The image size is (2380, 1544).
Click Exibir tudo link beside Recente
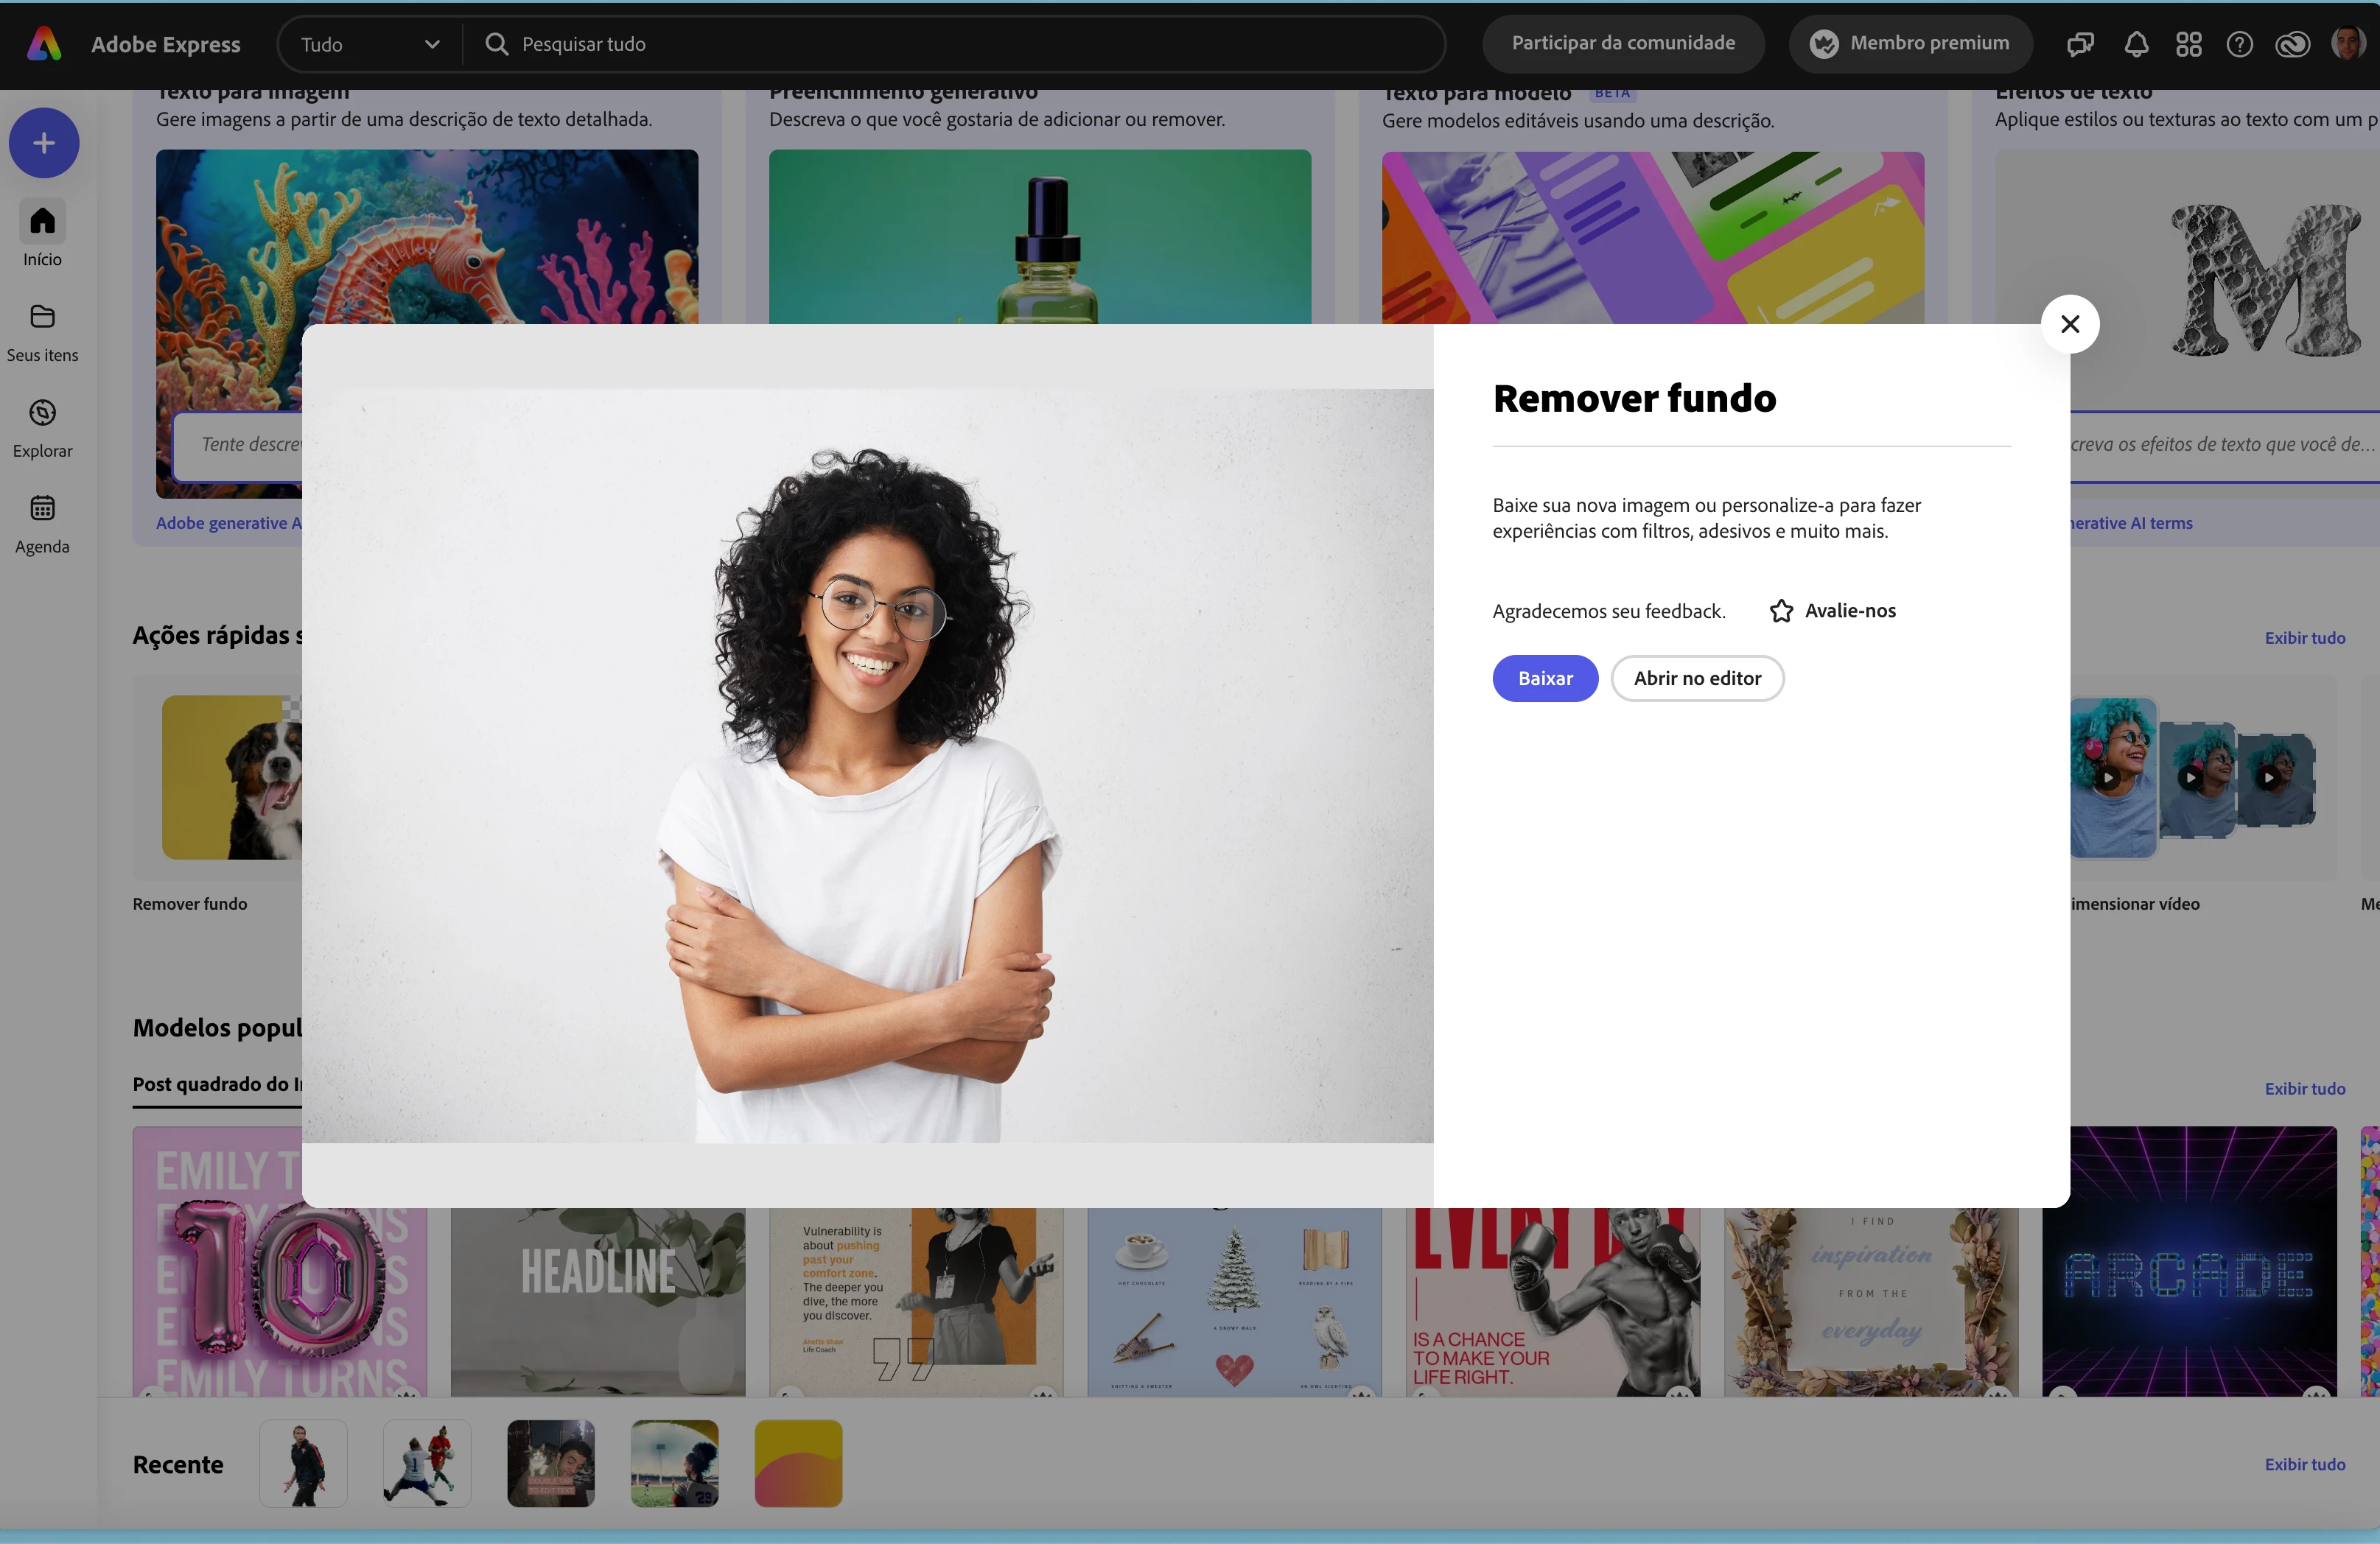[x=2304, y=1464]
